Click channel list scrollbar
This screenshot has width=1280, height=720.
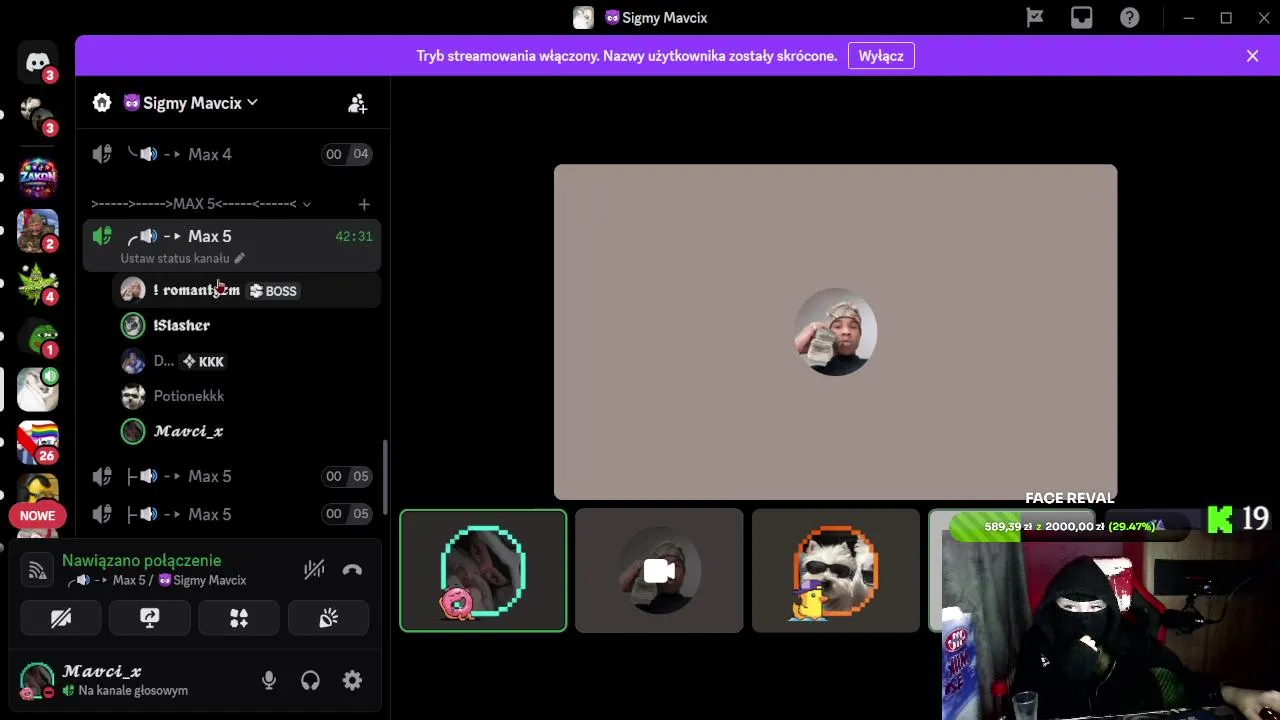coord(385,477)
